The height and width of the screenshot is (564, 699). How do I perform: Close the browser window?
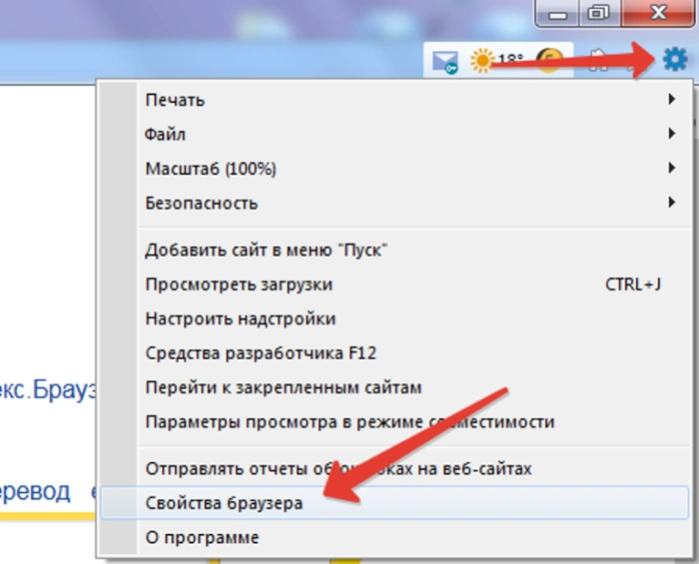(x=658, y=12)
